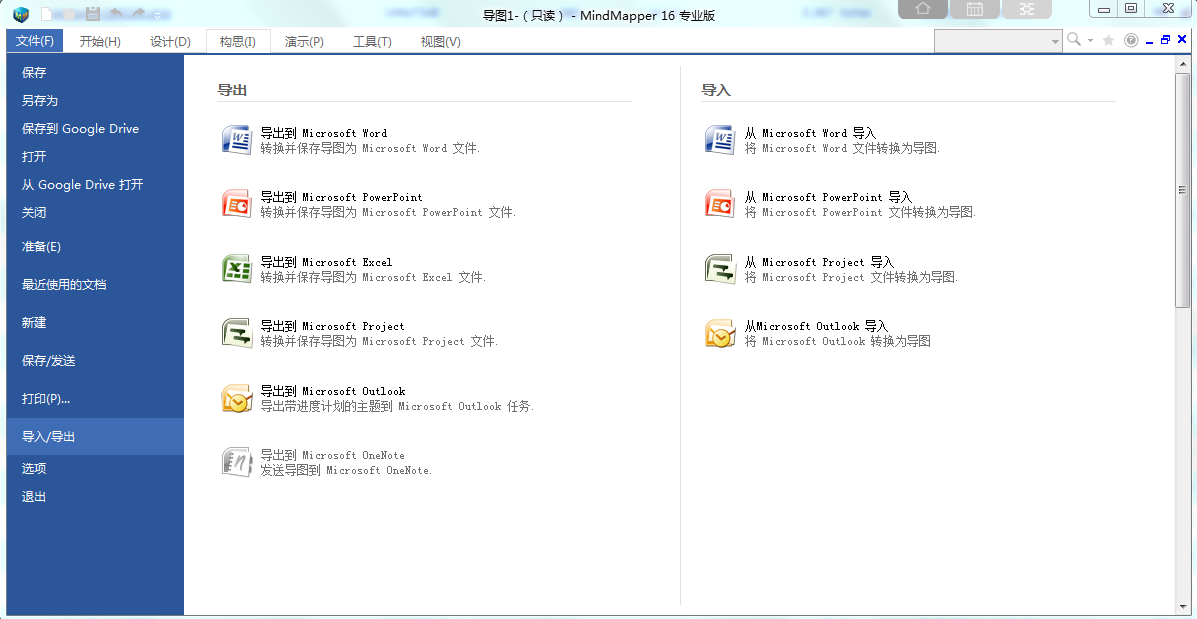
Task: Open the search box dropdown arrow
Action: pos(1055,41)
